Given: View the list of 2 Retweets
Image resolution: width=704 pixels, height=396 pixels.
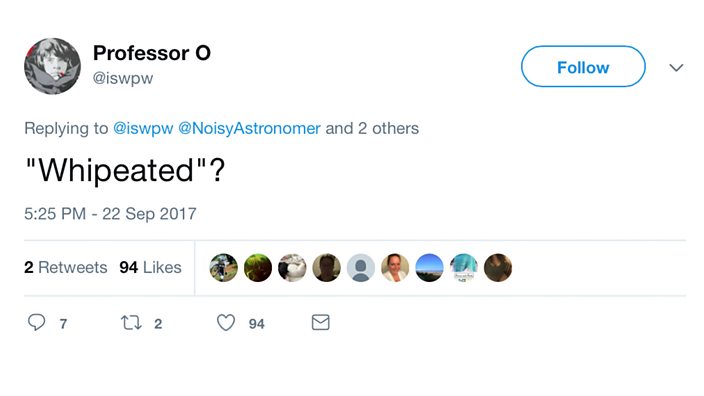Looking at the screenshot, I should coord(66,268).
